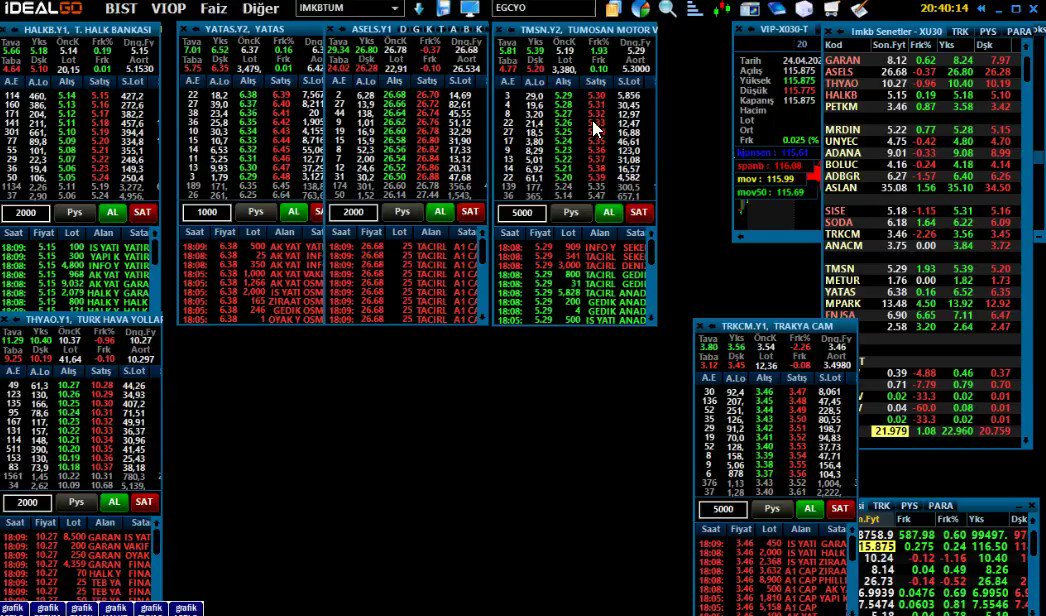Select PARA tab in bottom-right window
Image resolution: width=1046 pixels, height=616 pixels.
click(941, 505)
